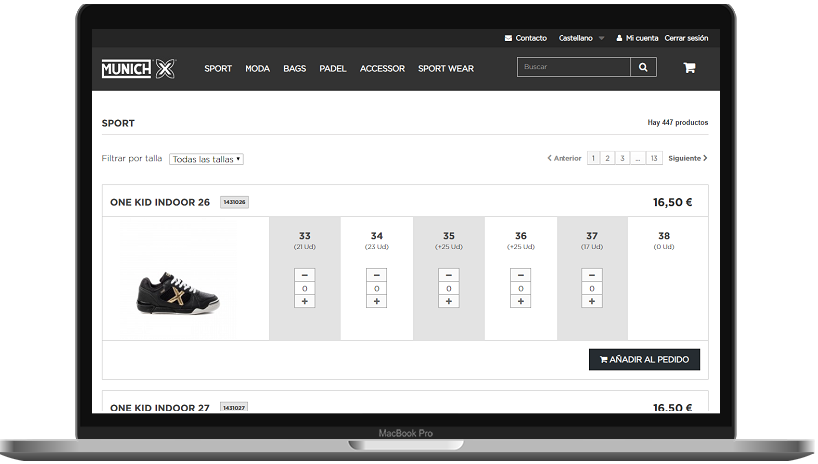Click the ONE KID INDOOR 26 product title

point(160,203)
